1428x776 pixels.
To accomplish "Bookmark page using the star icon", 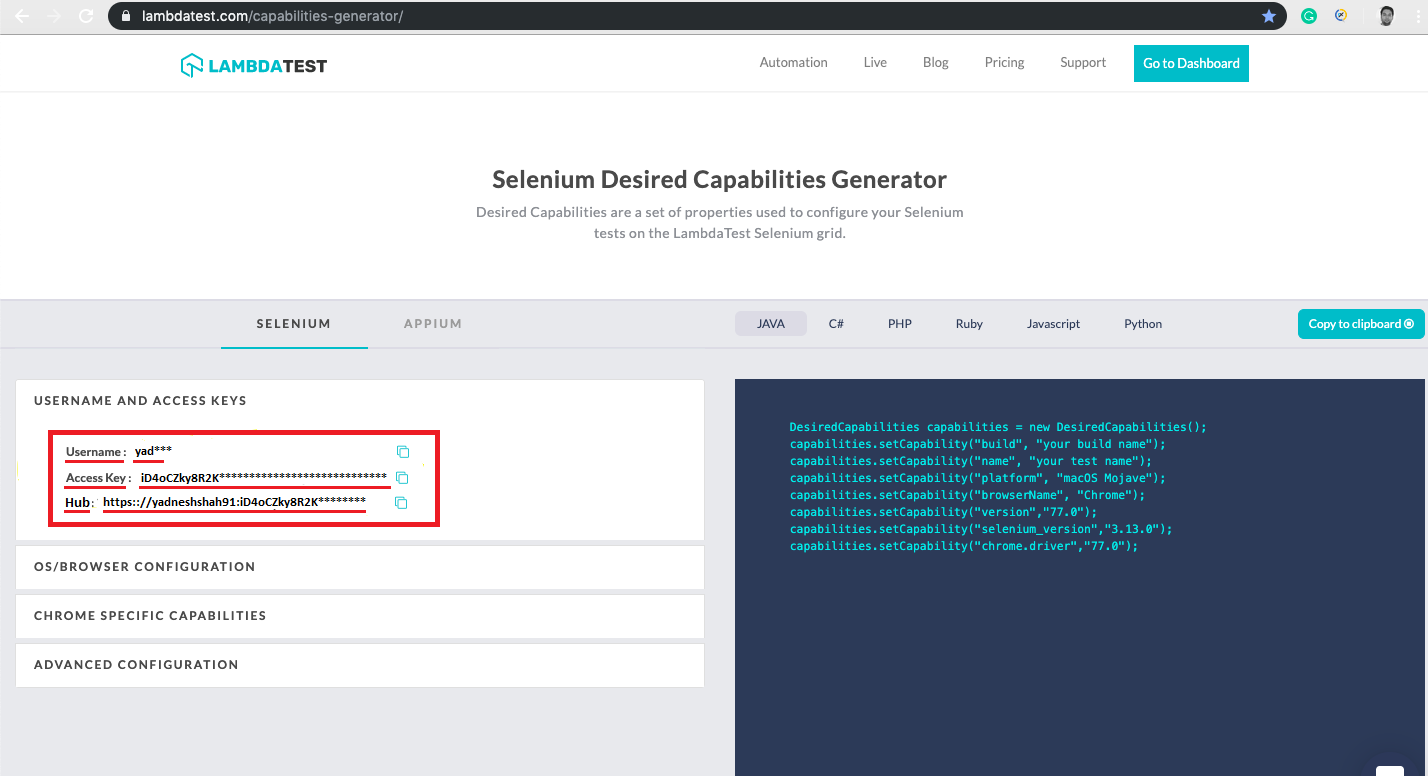I will click(1269, 16).
